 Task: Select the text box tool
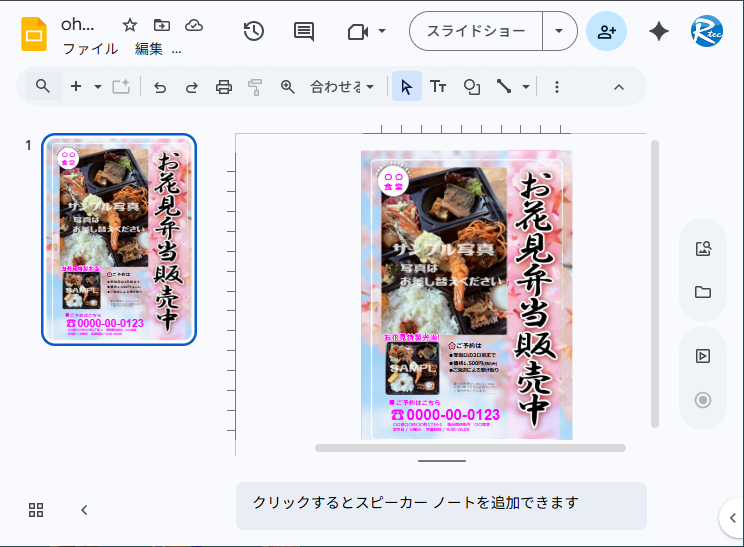click(438, 87)
